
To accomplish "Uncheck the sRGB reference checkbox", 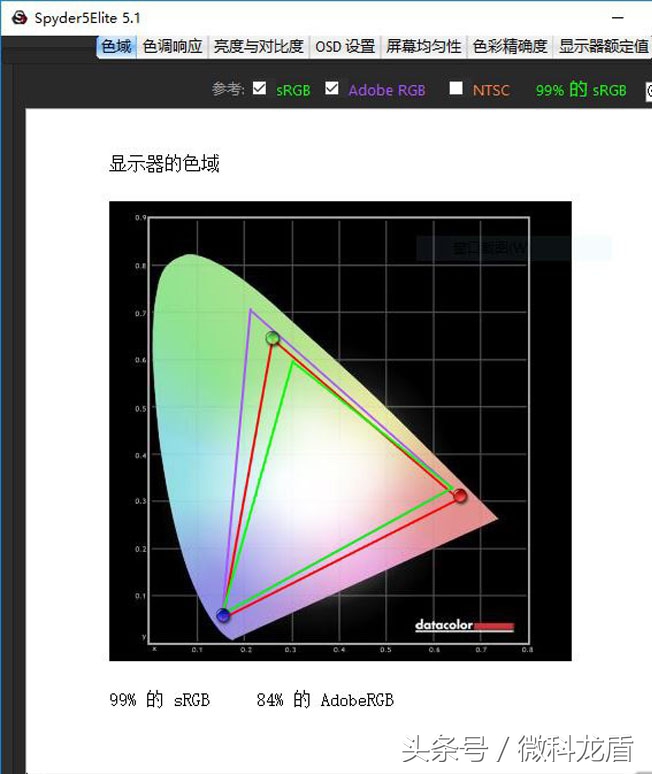I will coord(259,88).
